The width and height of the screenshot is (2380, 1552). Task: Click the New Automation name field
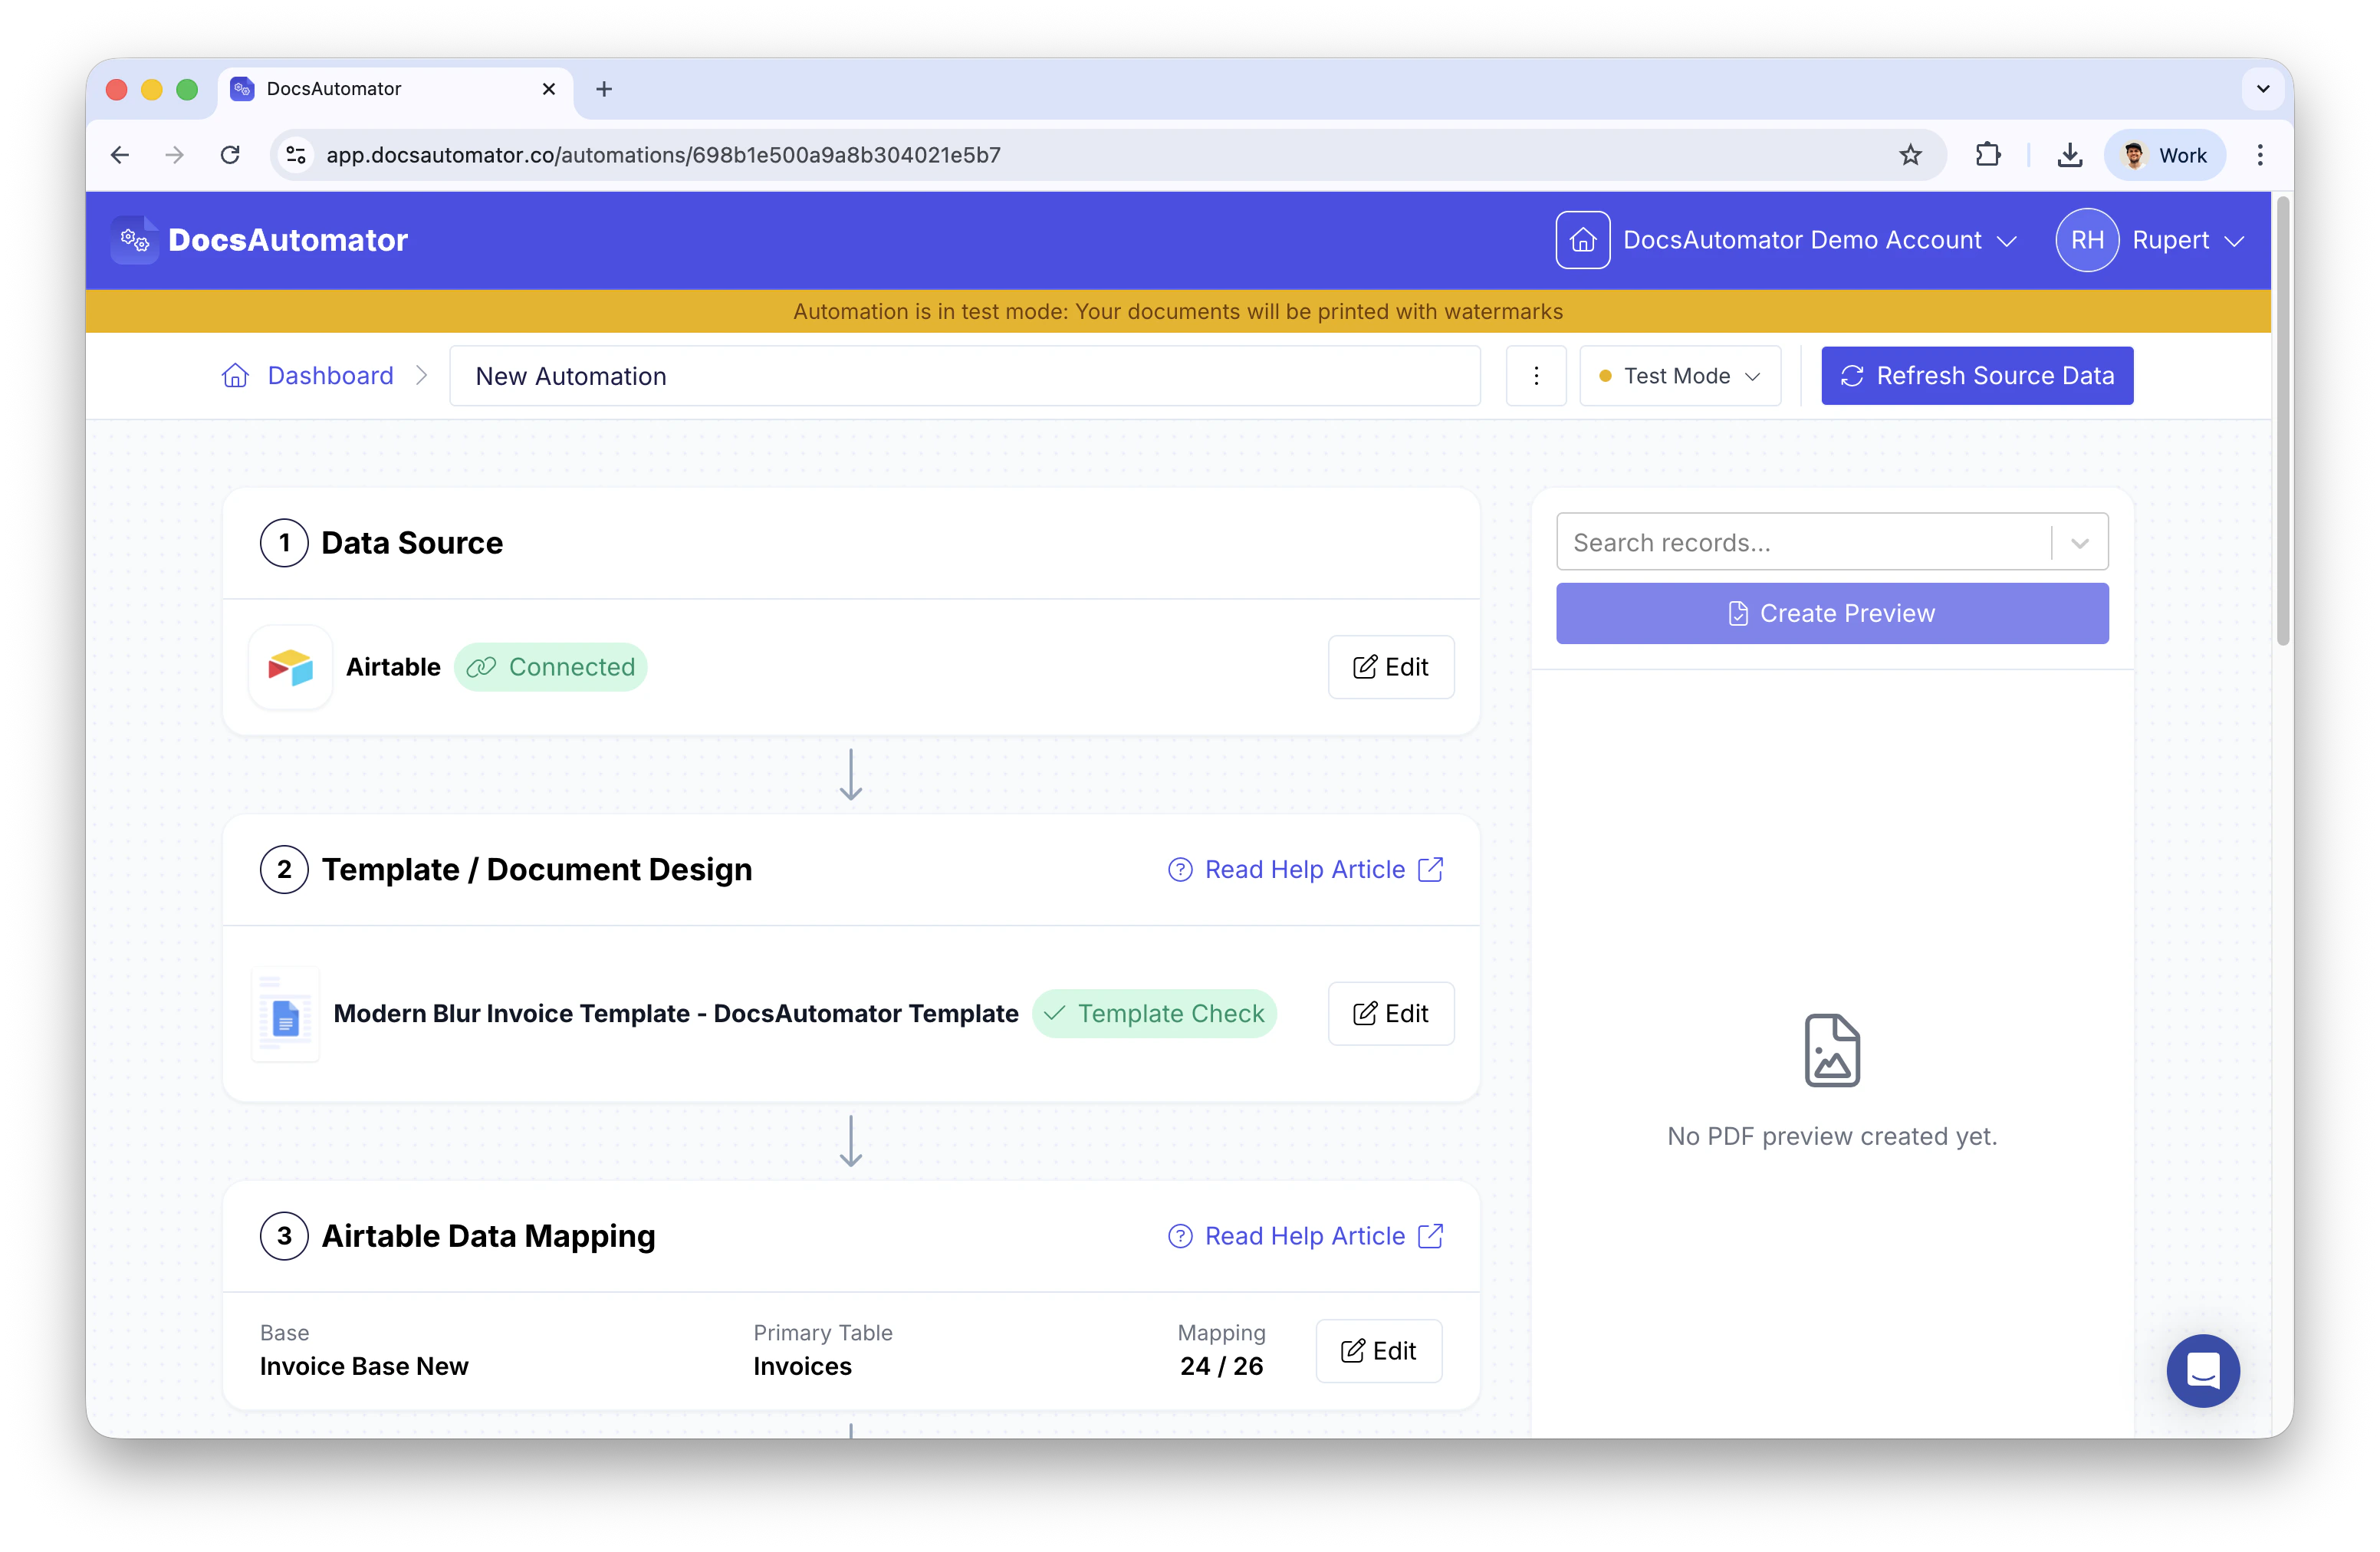click(964, 376)
